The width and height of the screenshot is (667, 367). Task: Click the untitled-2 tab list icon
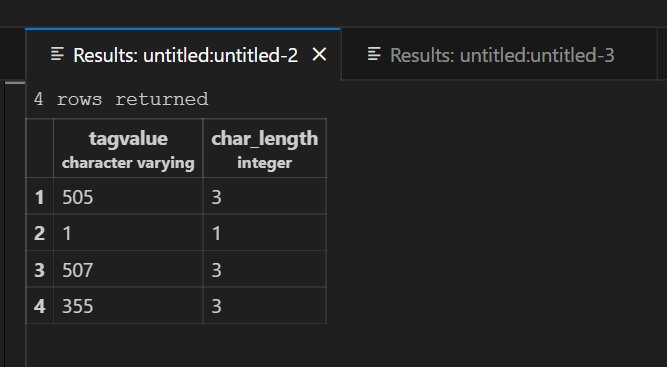[57, 54]
